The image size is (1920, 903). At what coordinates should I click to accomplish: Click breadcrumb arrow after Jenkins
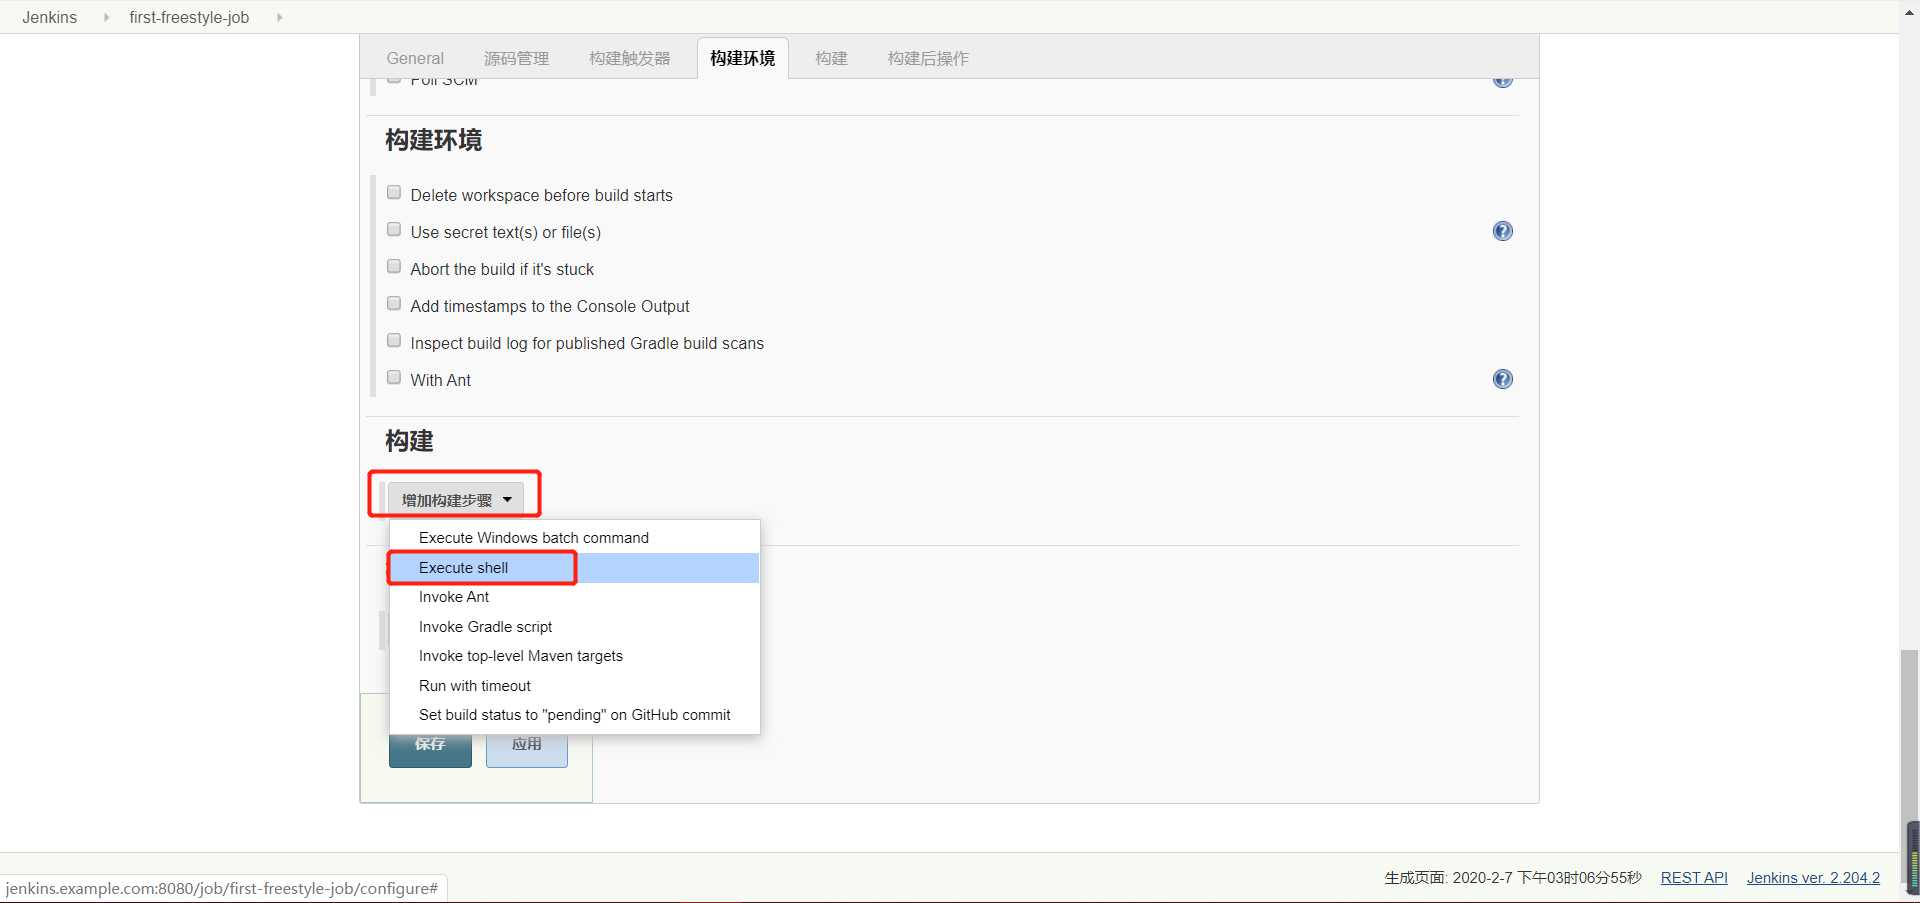[x=106, y=17]
